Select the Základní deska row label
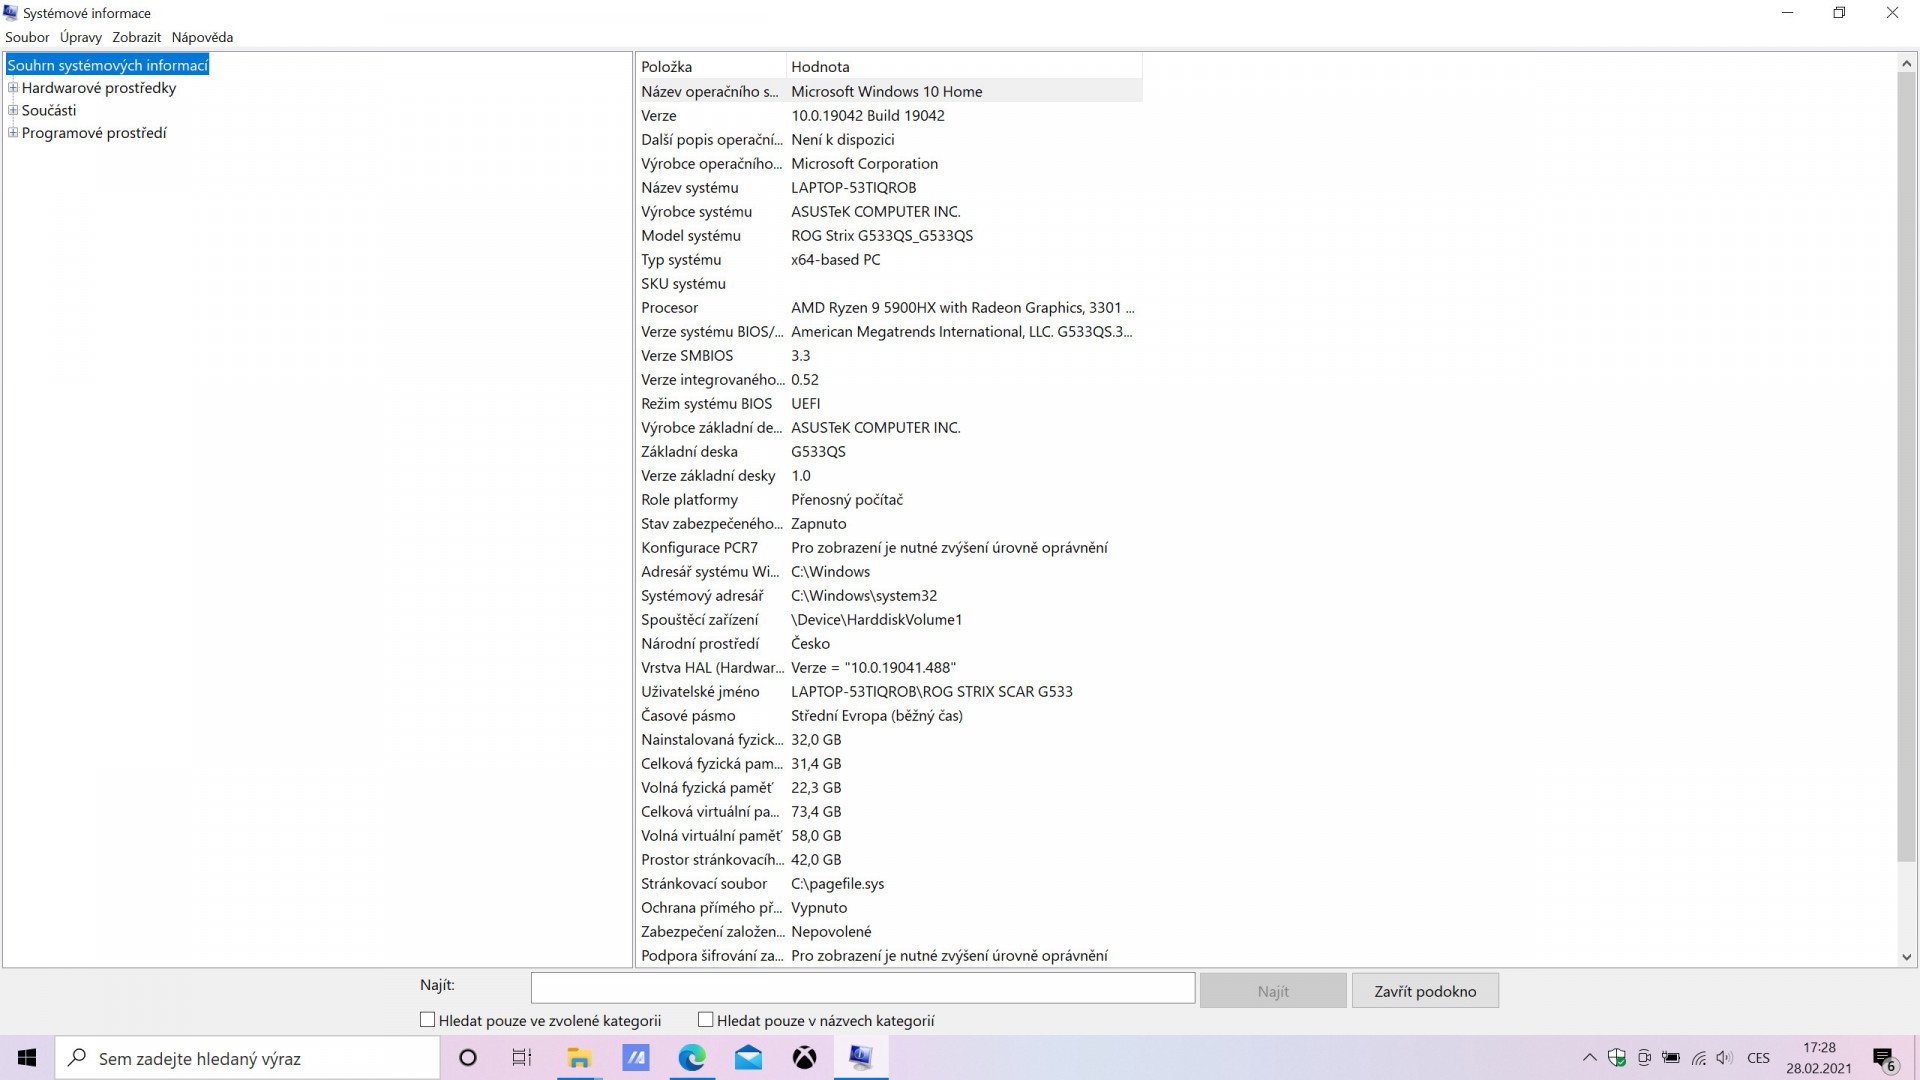This screenshot has height=1080, width=1920. [689, 451]
